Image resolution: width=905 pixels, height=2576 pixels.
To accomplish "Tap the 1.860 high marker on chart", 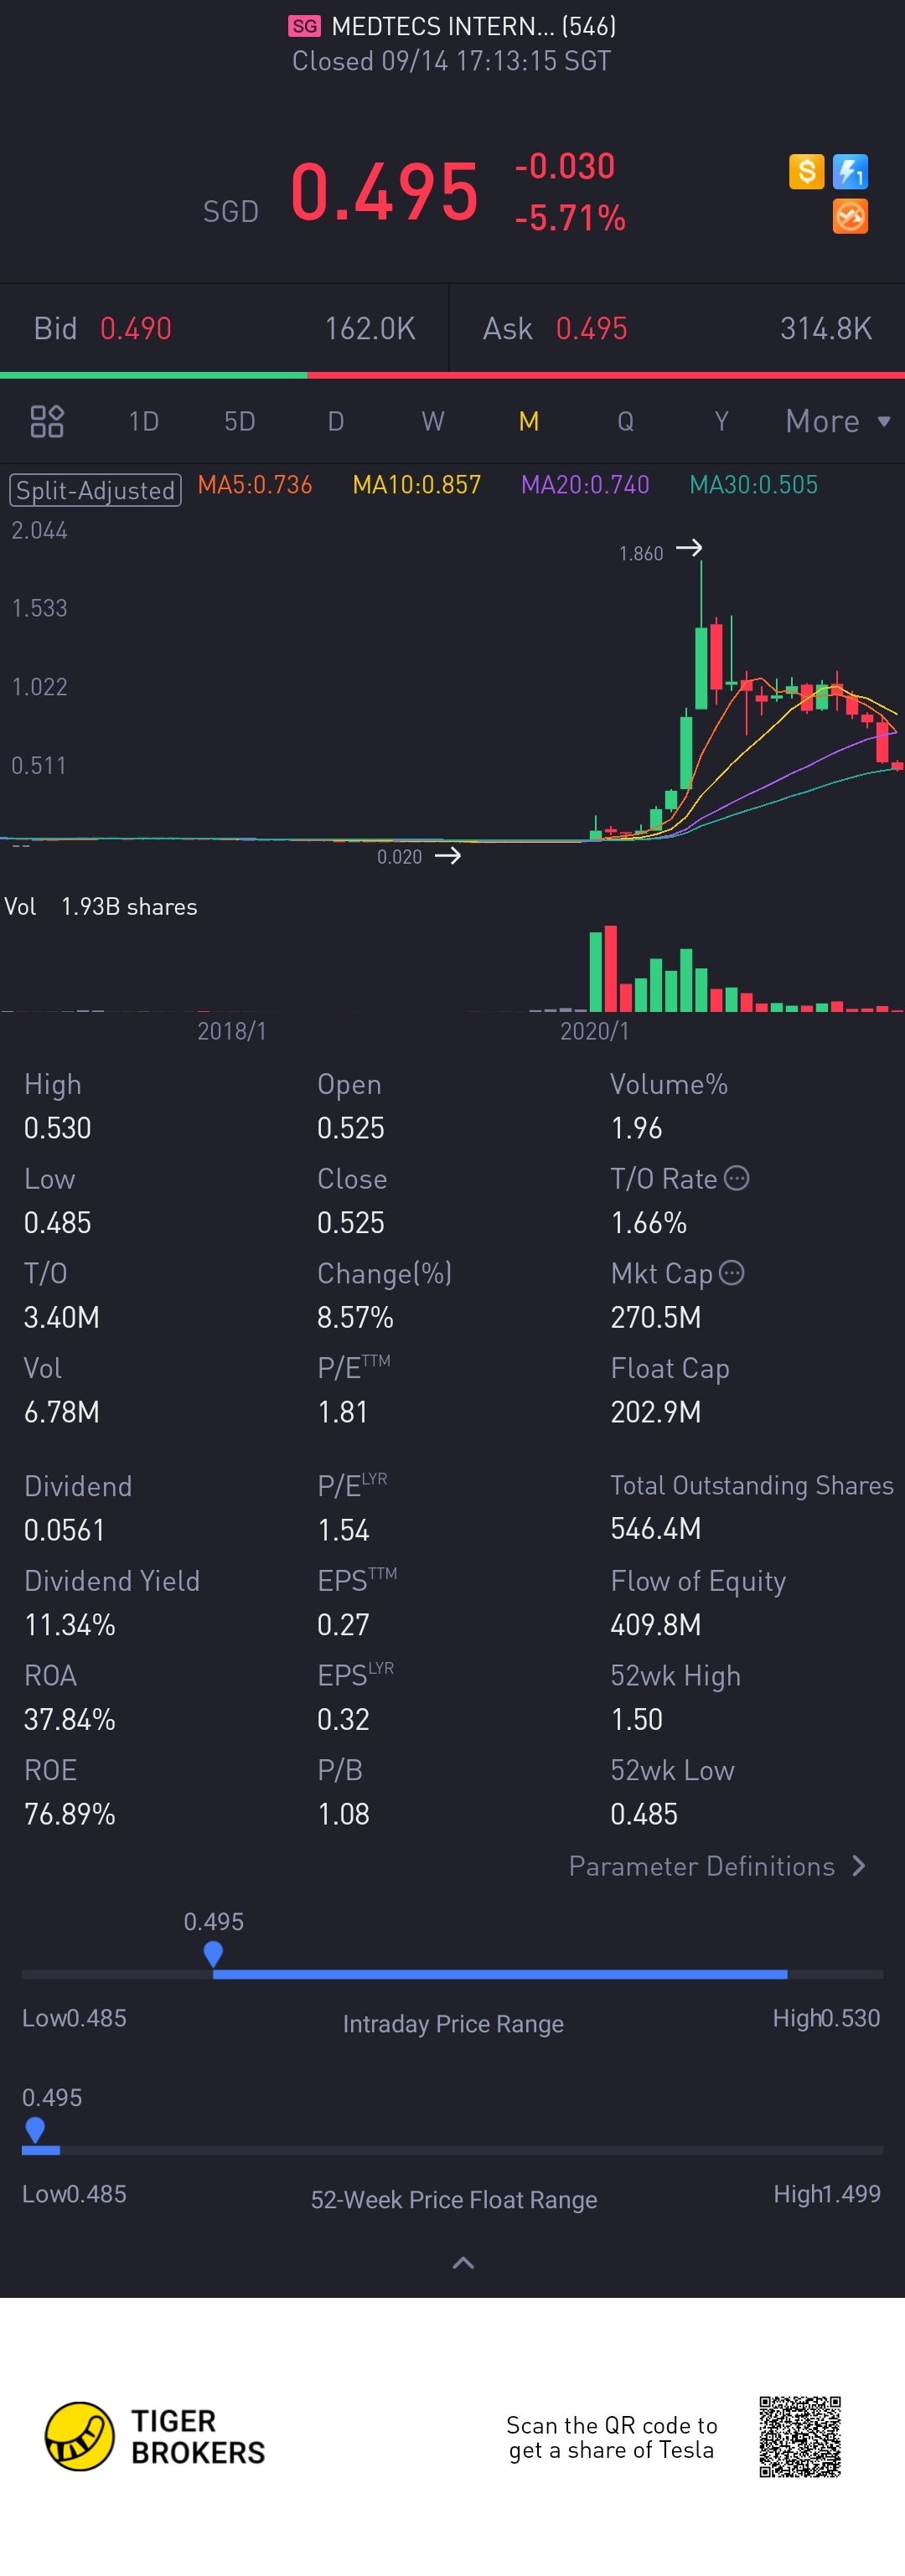I will point(660,551).
